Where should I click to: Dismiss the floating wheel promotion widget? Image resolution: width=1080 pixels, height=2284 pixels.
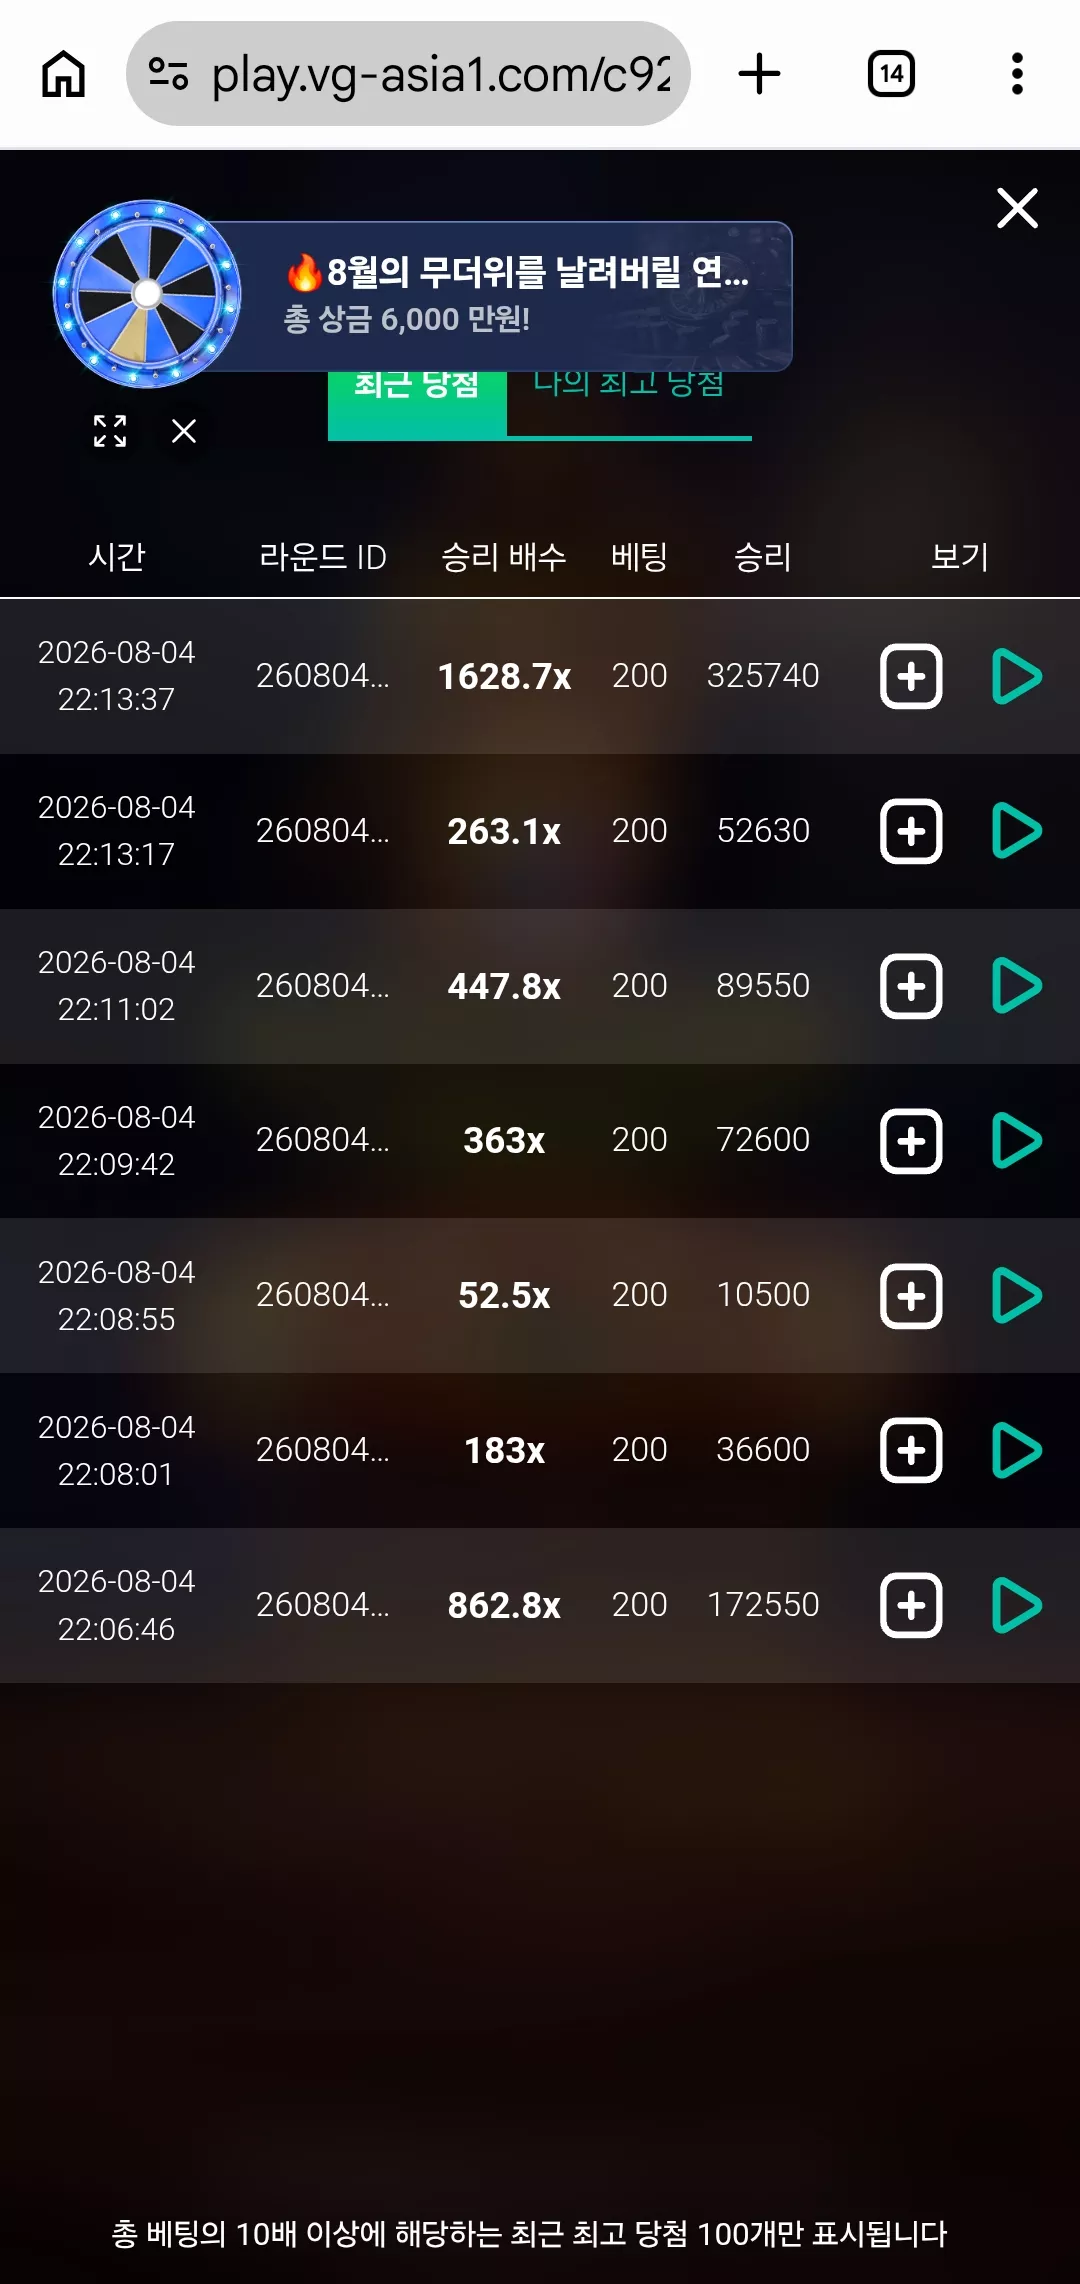pyautogui.click(x=184, y=431)
